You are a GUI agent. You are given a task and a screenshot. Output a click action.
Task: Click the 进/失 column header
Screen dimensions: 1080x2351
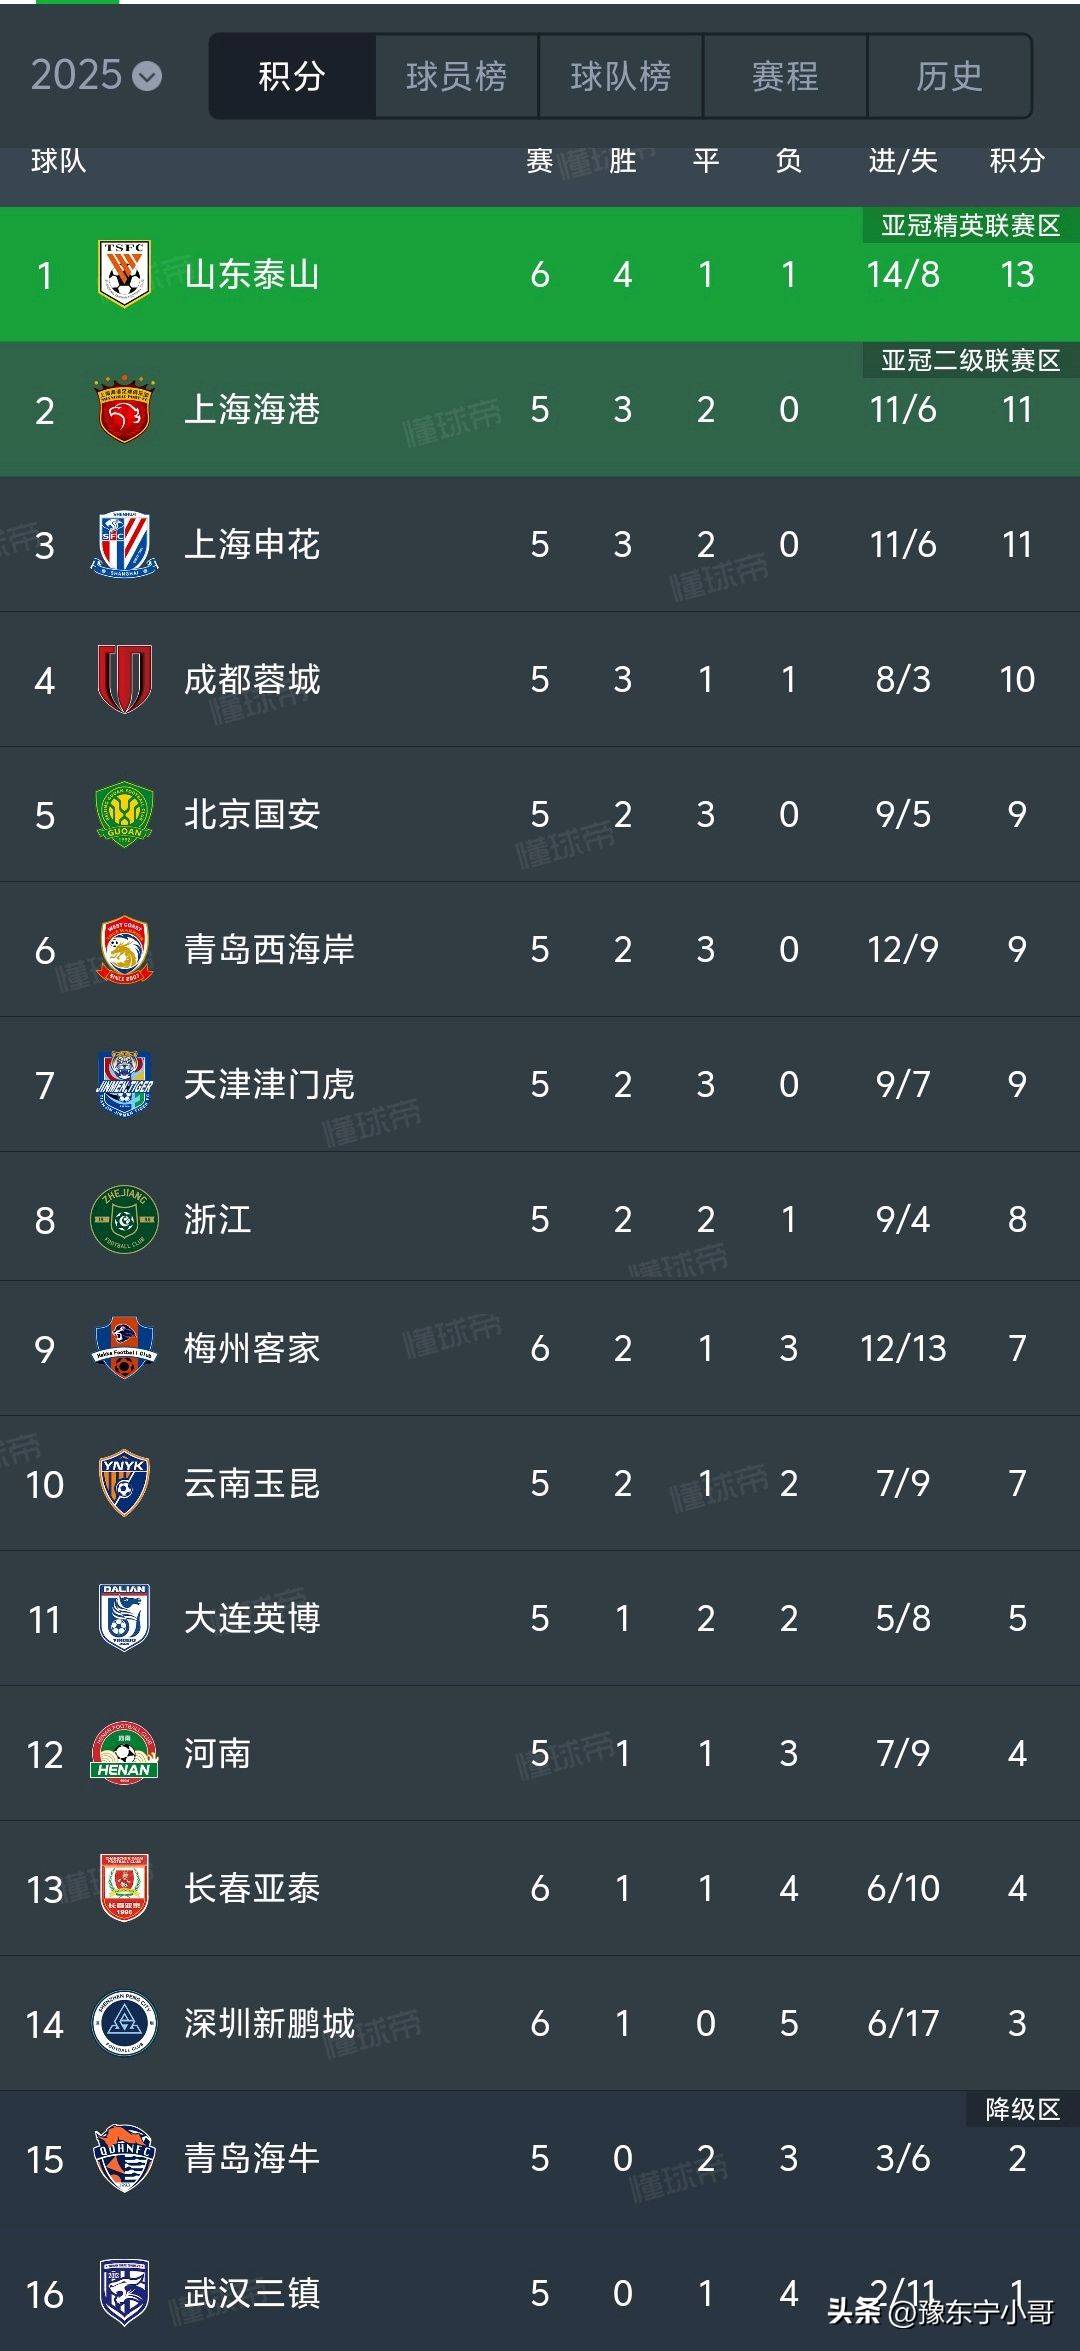coord(902,160)
